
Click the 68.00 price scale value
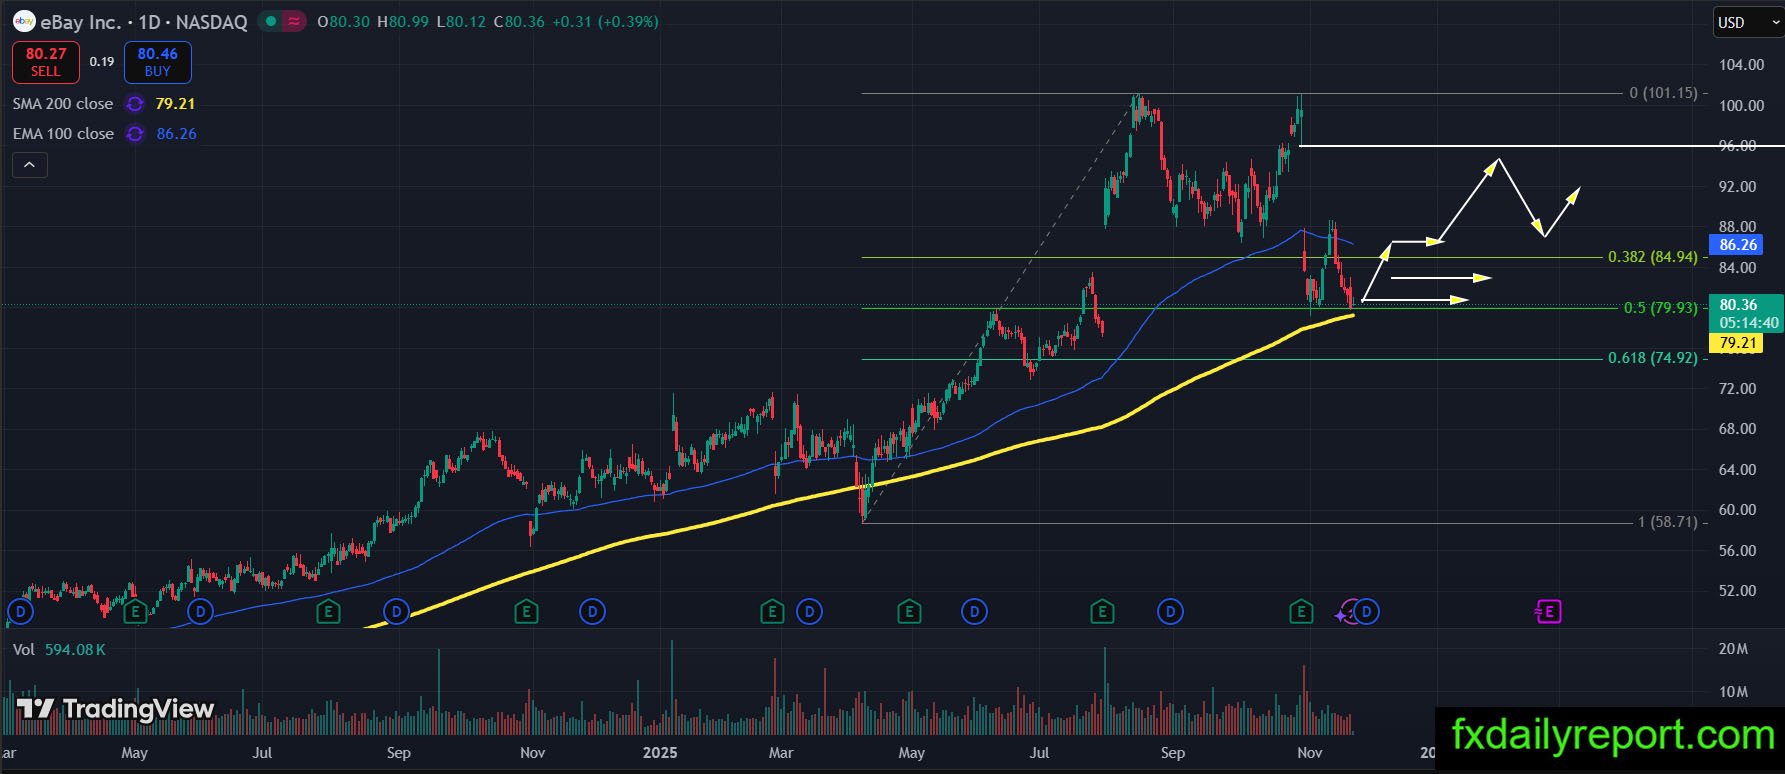pyautogui.click(x=1738, y=429)
